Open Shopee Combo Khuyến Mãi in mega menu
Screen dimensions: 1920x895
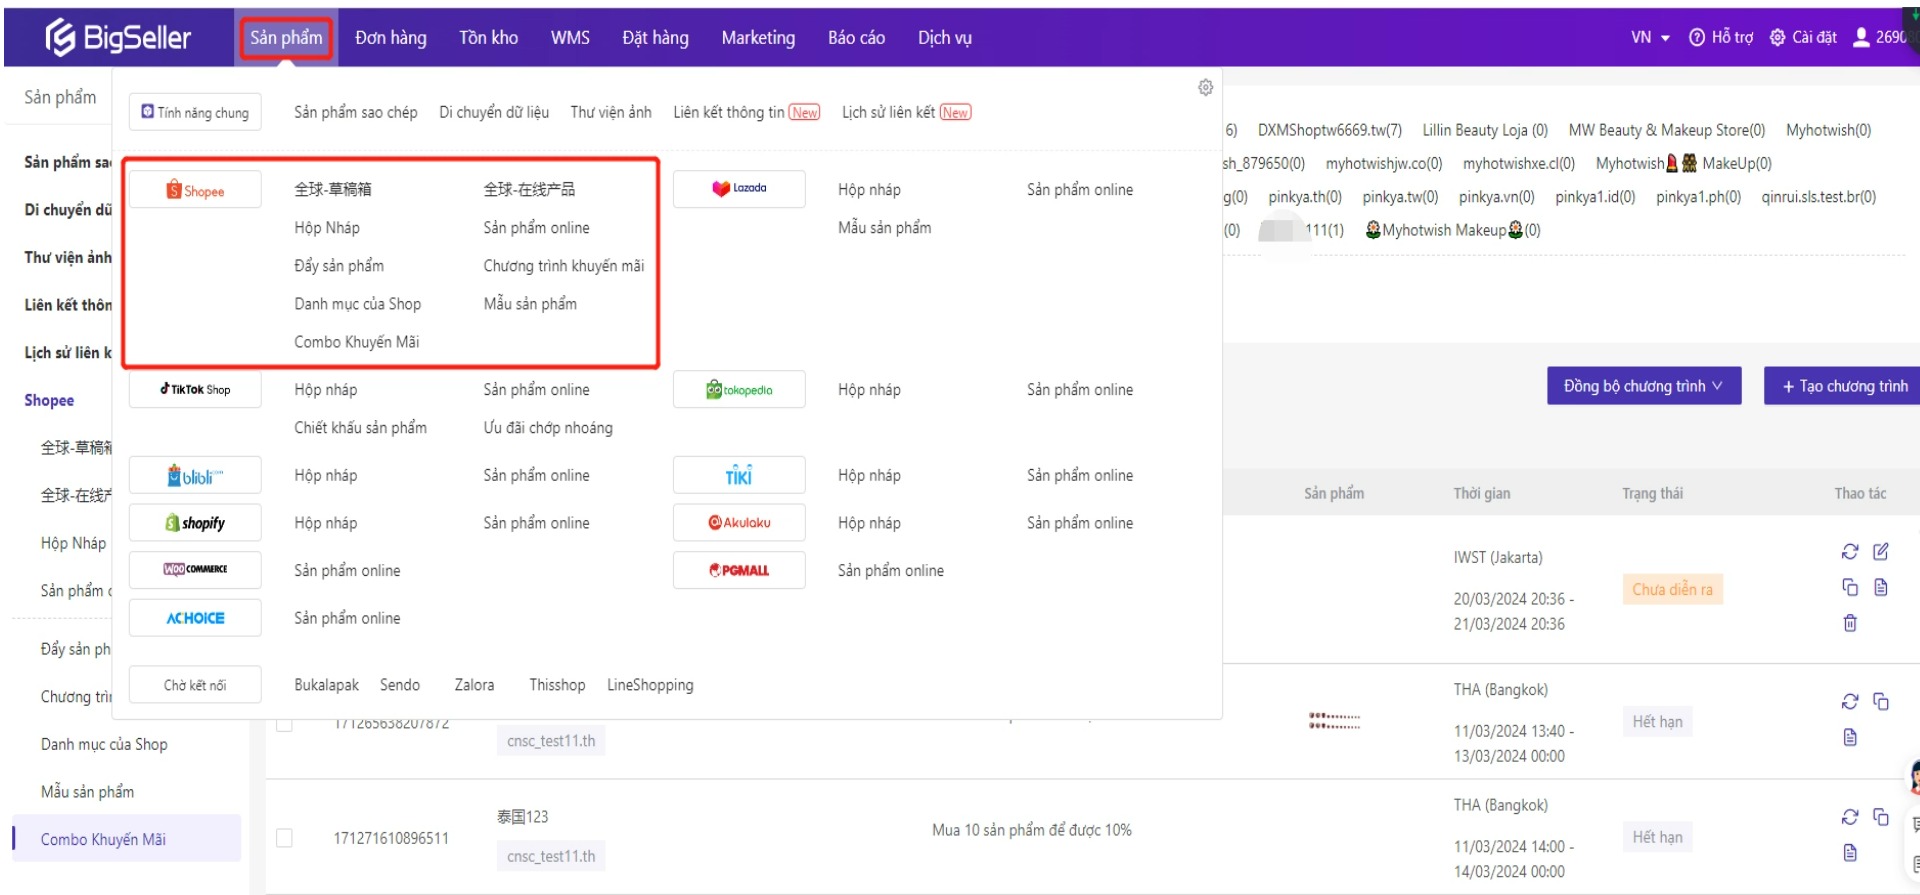[x=356, y=342]
